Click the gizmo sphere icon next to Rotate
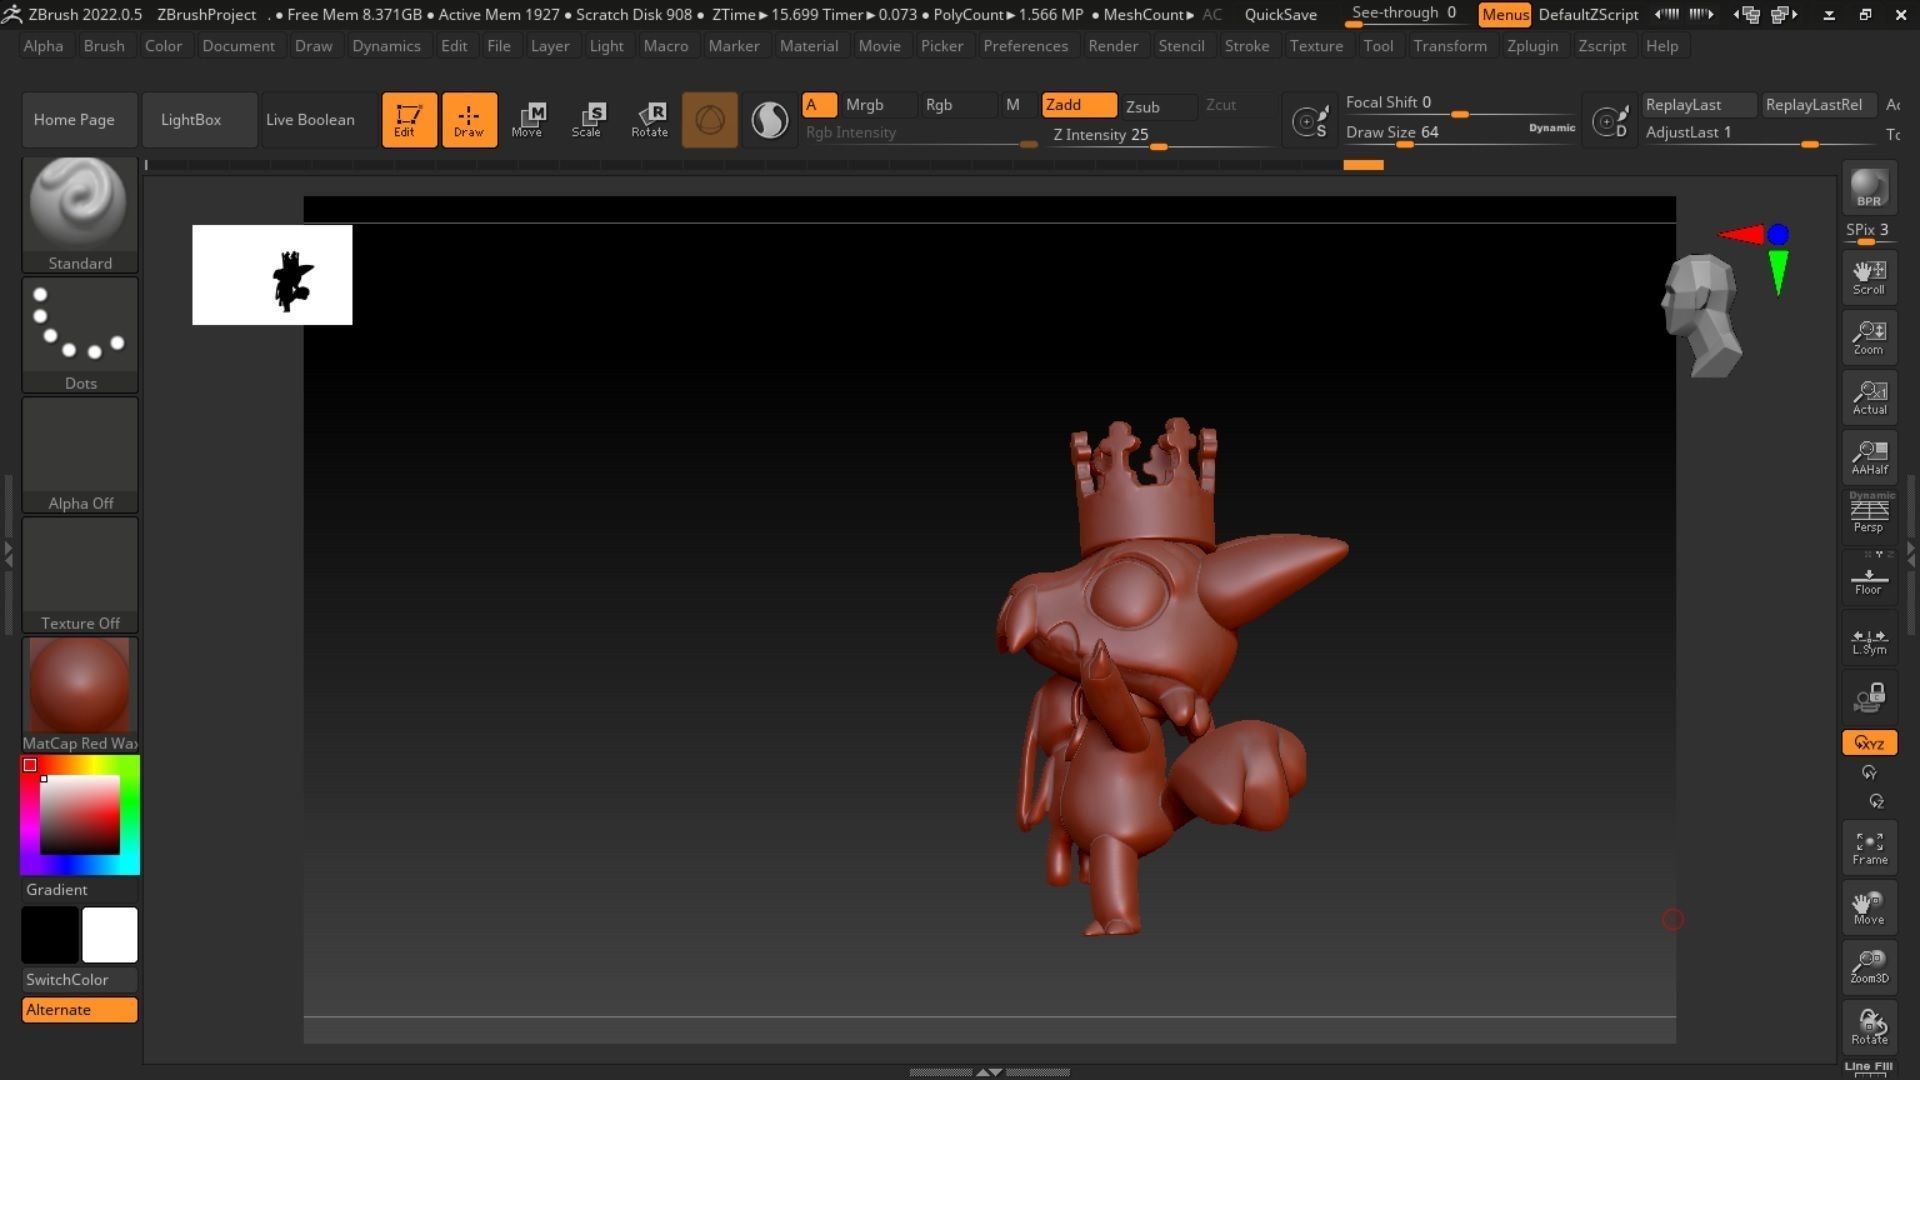Screen dimensions: 1920x1216 tap(709, 120)
